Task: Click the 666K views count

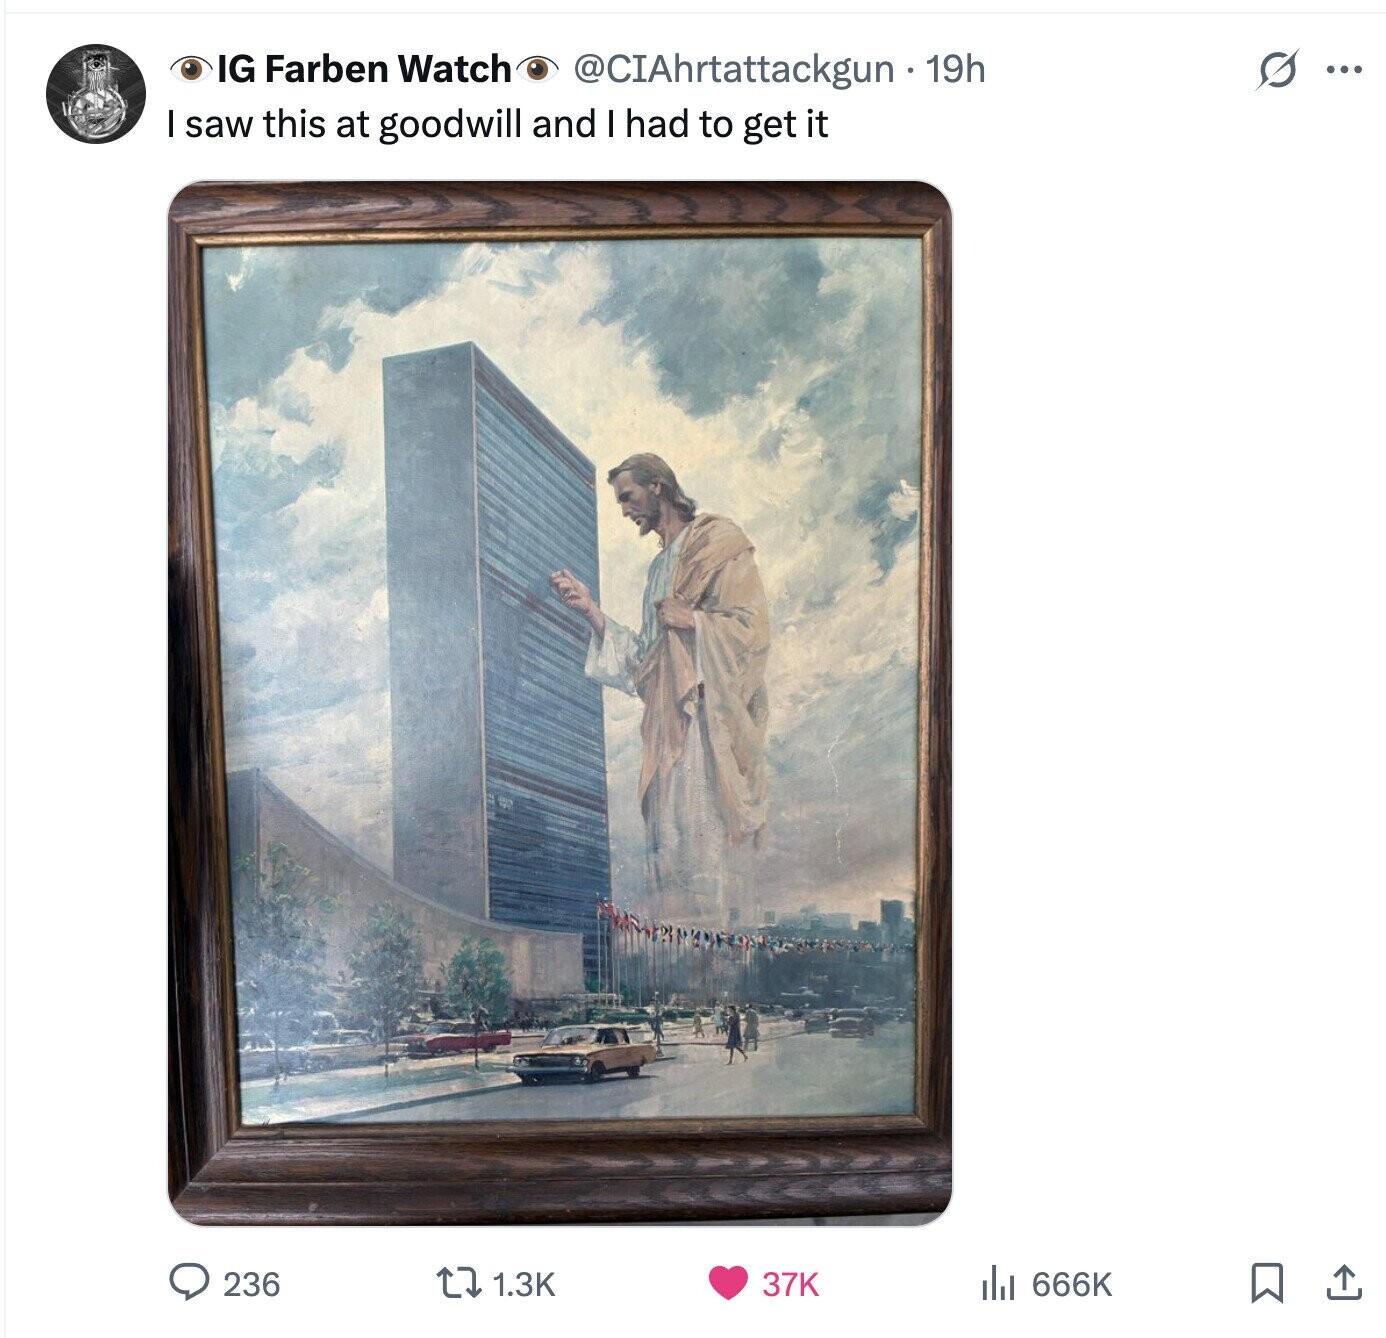Action: click(x=1071, y=1283)
